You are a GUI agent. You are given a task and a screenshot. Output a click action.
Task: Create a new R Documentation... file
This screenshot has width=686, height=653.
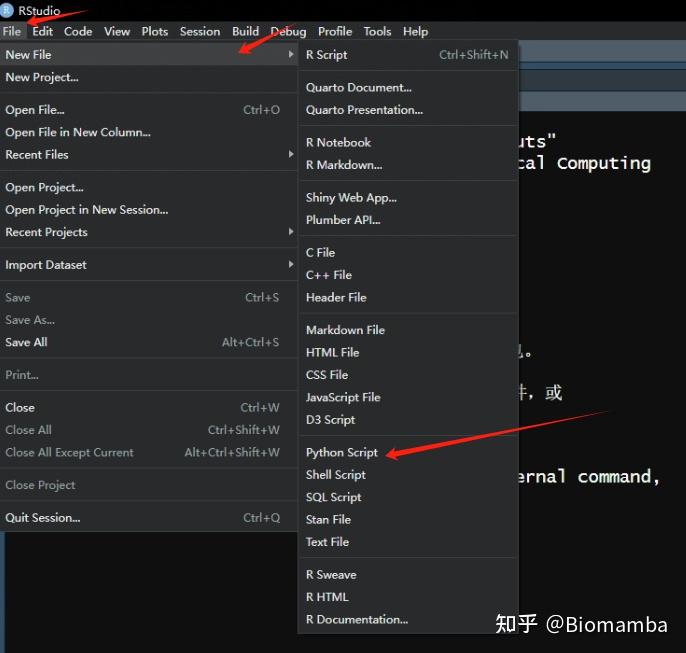[408, 620]
